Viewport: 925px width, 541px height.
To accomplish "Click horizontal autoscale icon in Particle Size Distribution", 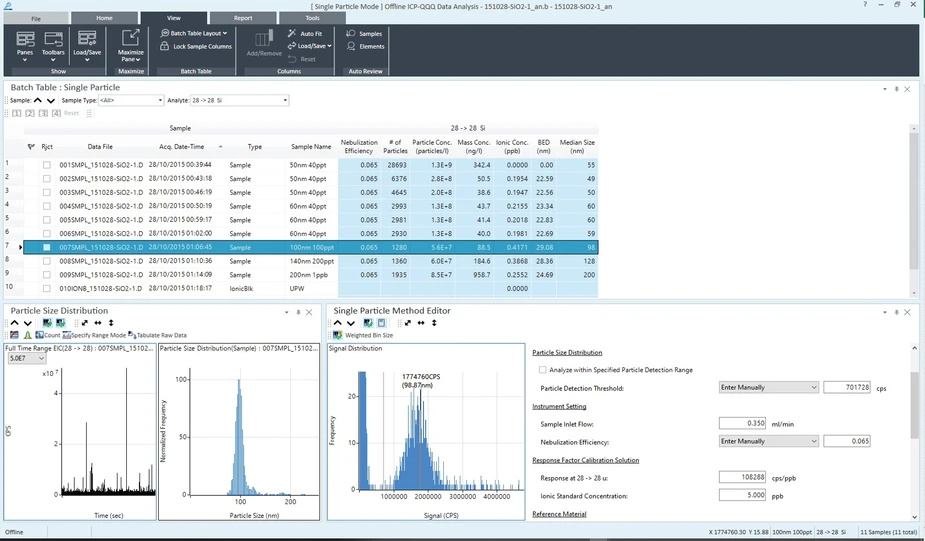I will coord(98,323).
